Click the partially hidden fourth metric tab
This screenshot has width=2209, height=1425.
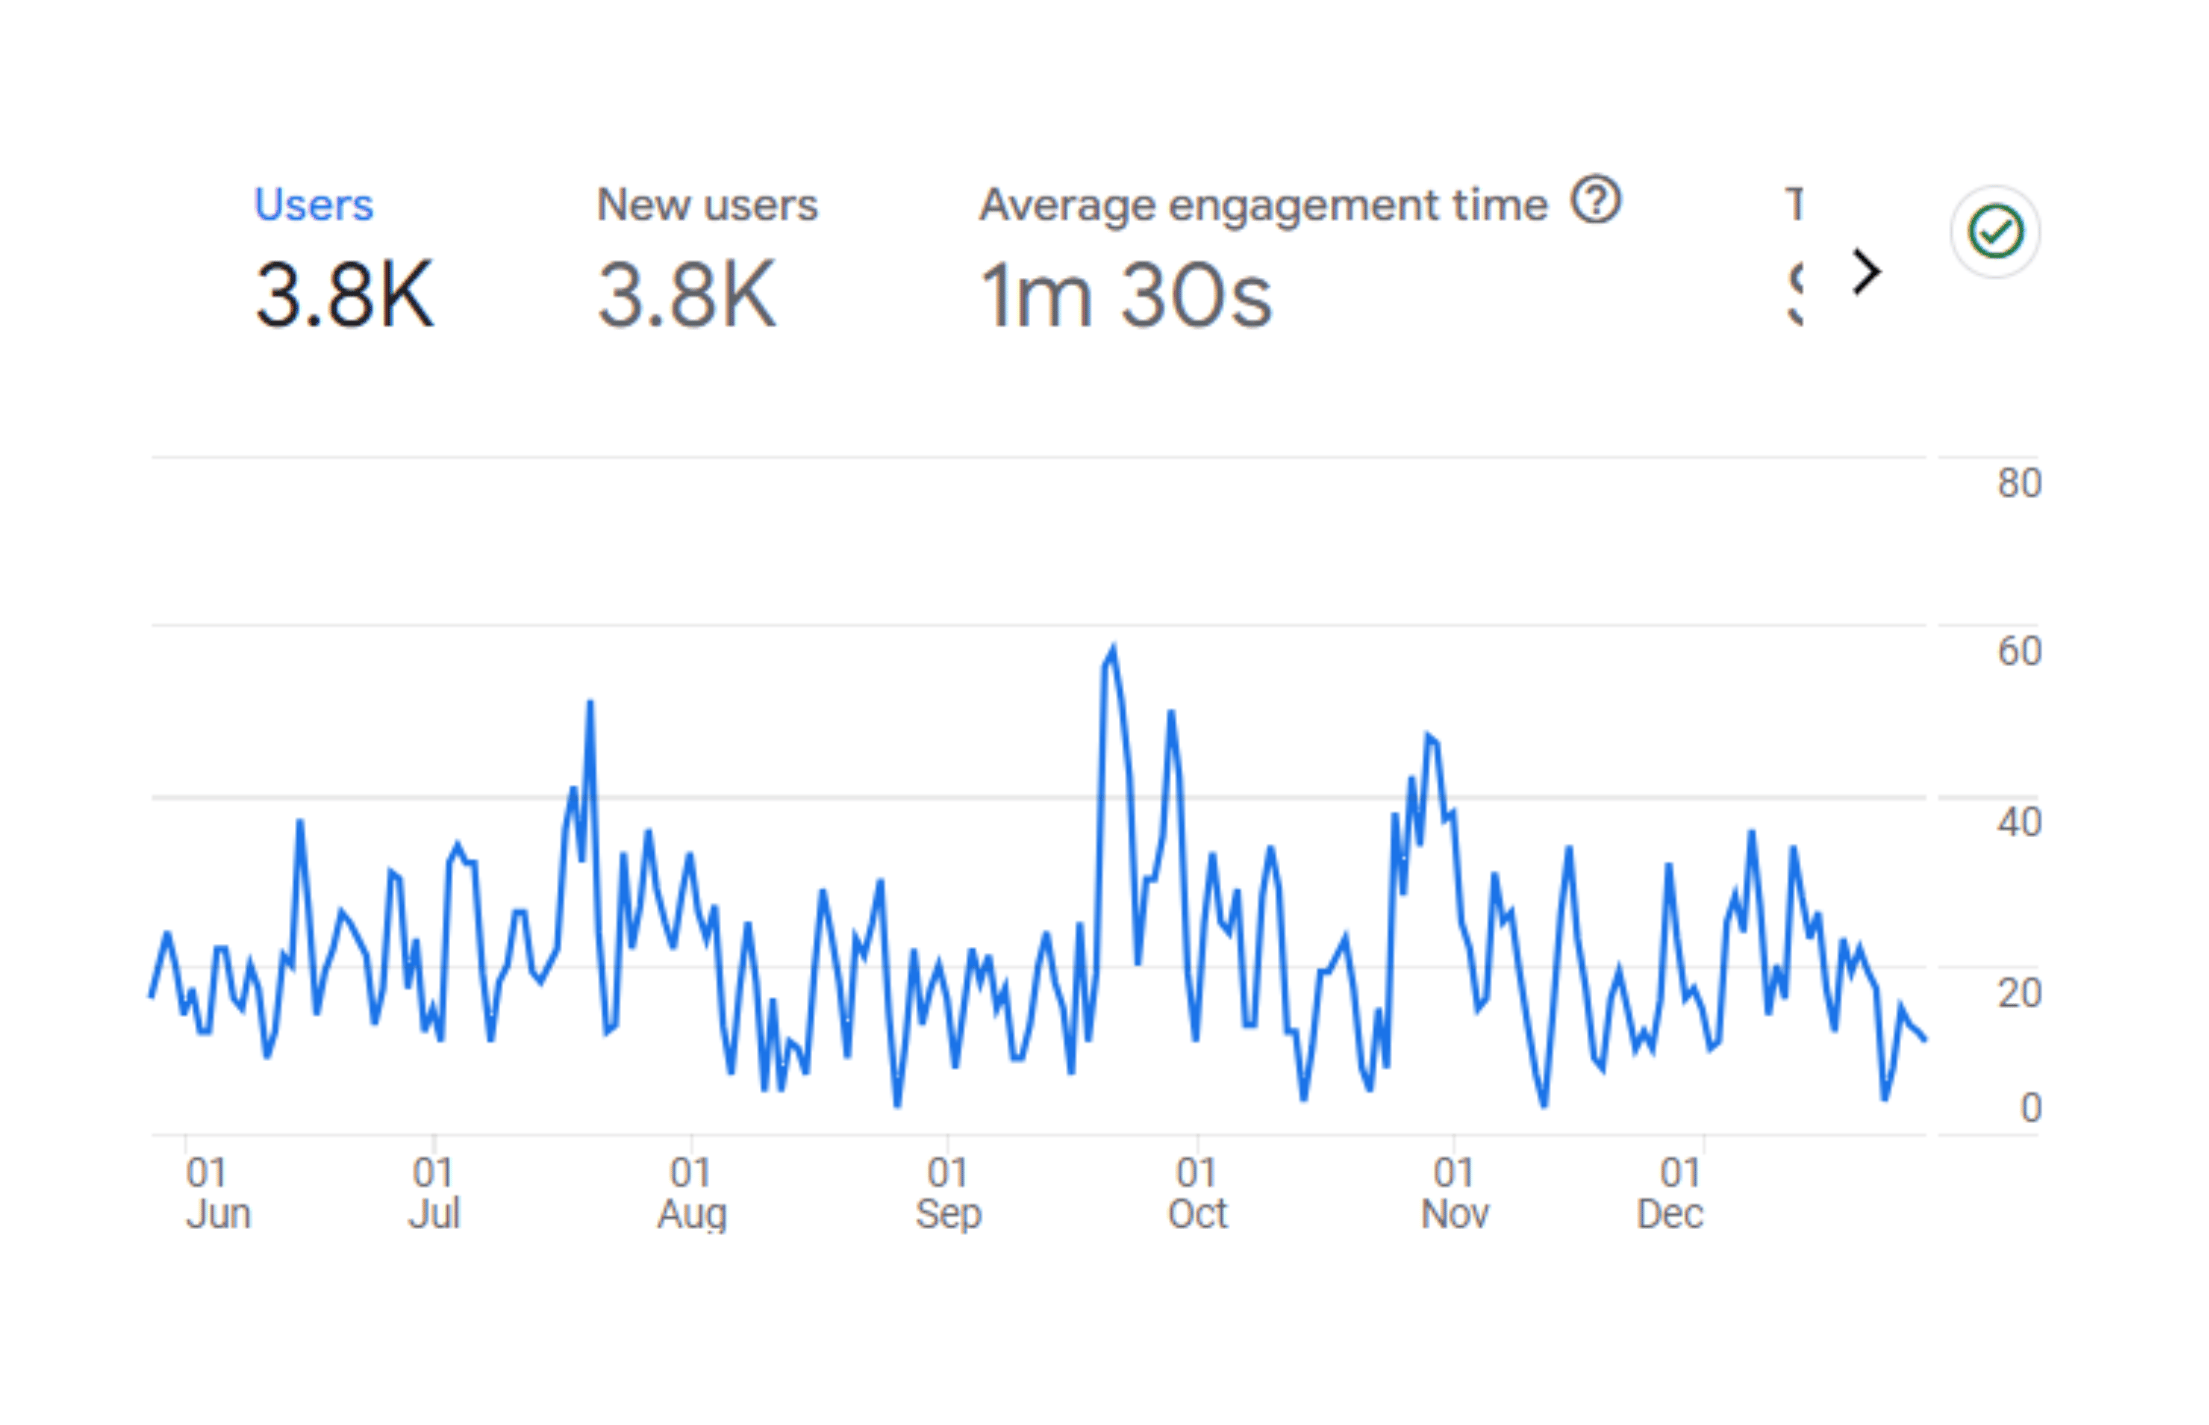[x=1795, y=256]
